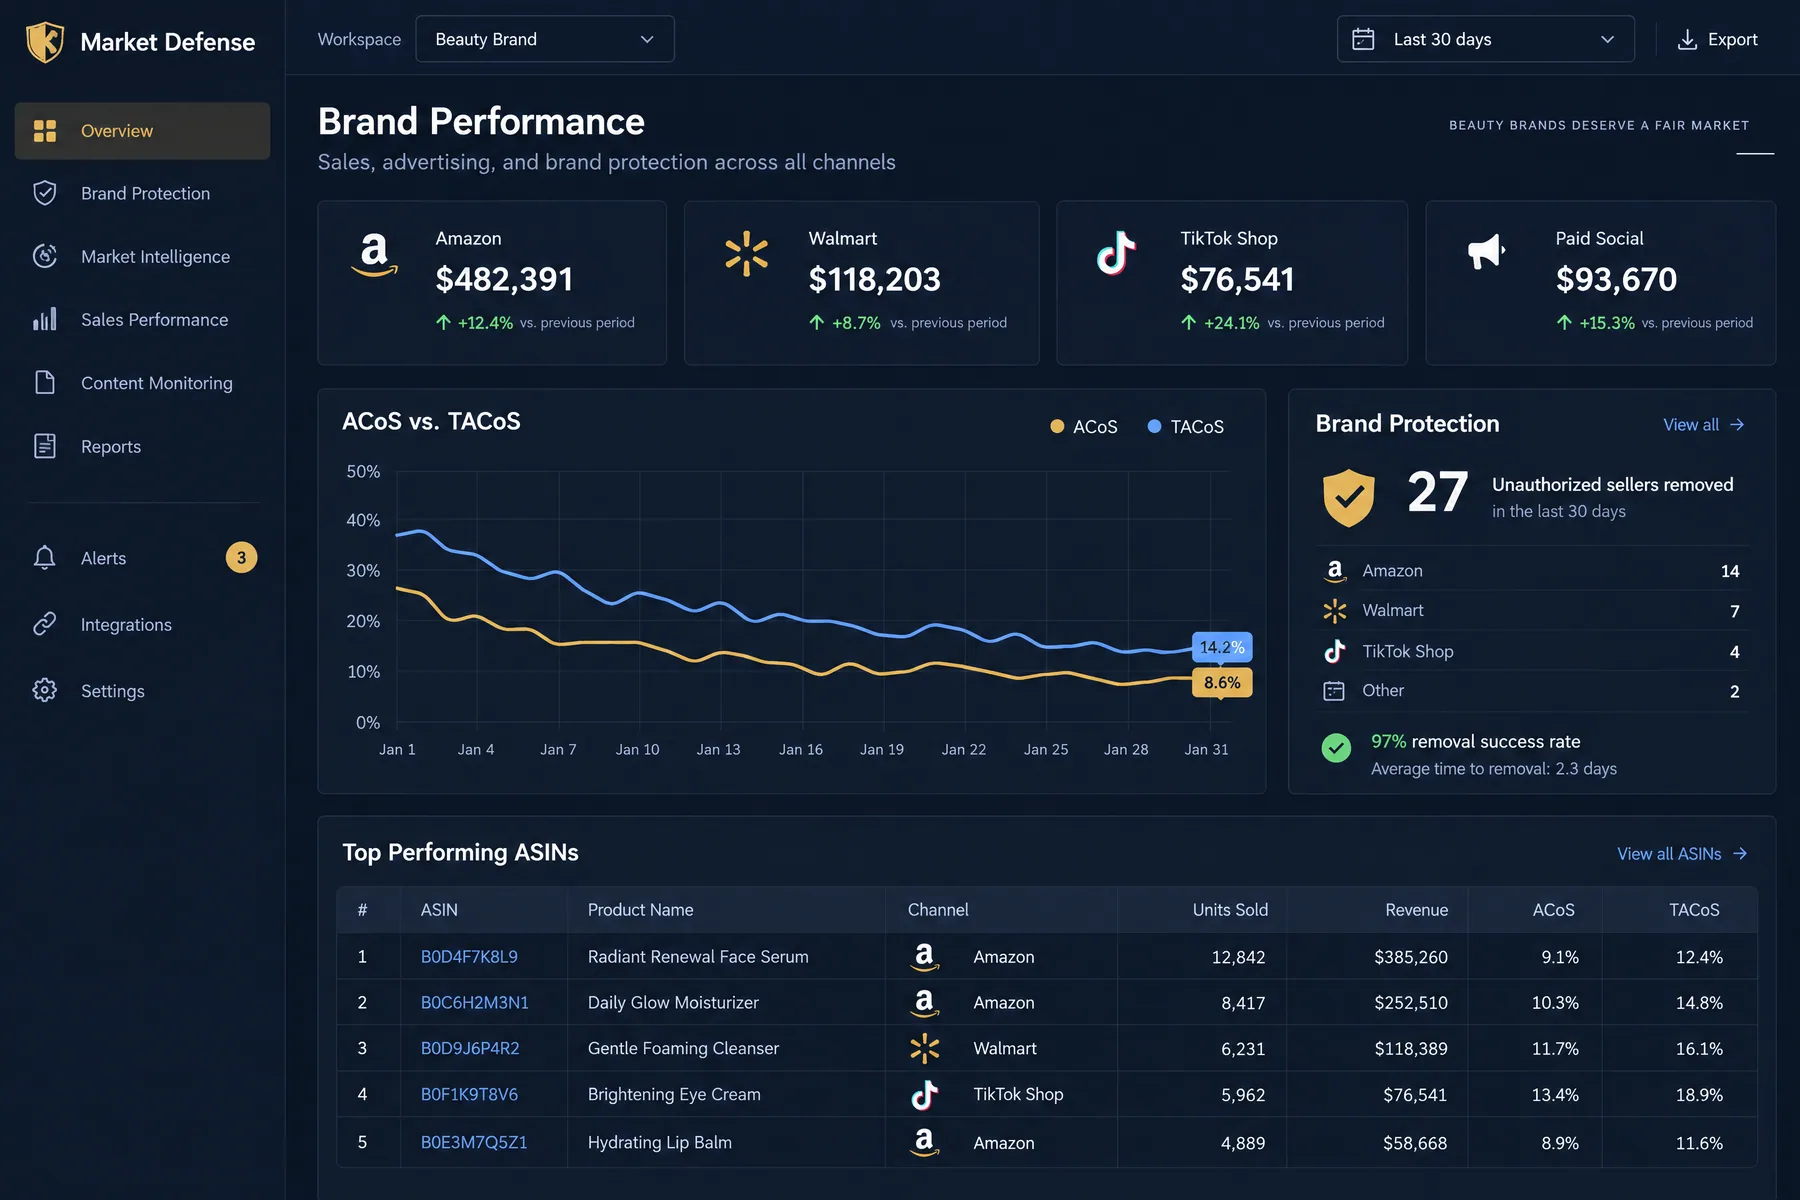Click the Market Intelligence radar icon
Viewport: 1800px width, 1200px height.
(x=45, y=256)
